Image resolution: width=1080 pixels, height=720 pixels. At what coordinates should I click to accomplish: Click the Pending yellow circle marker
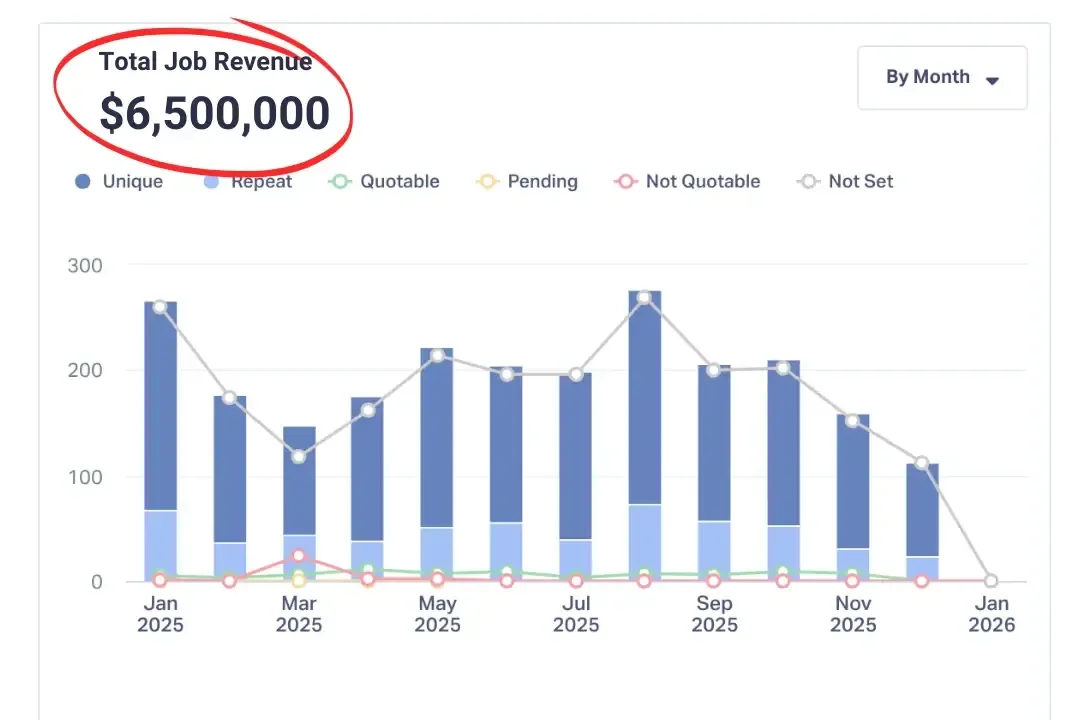(x=487, y=181)
